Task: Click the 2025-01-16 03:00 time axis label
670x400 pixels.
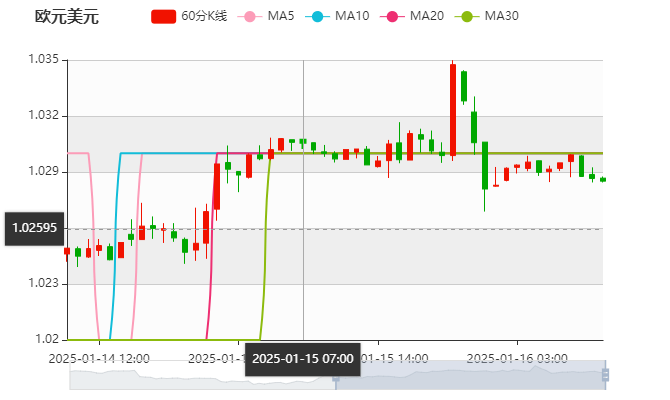Action: pos(518,357)
